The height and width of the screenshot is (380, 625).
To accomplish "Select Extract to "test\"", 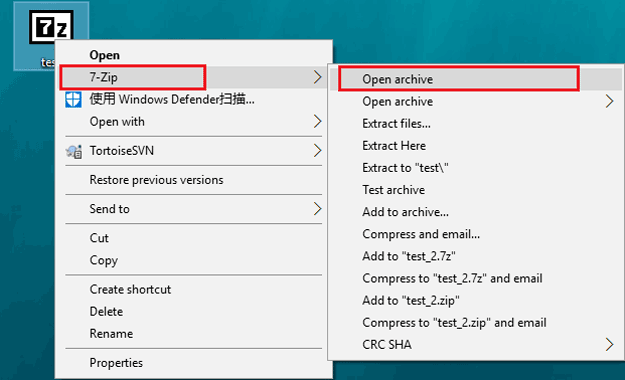I will tap(405, 168).
